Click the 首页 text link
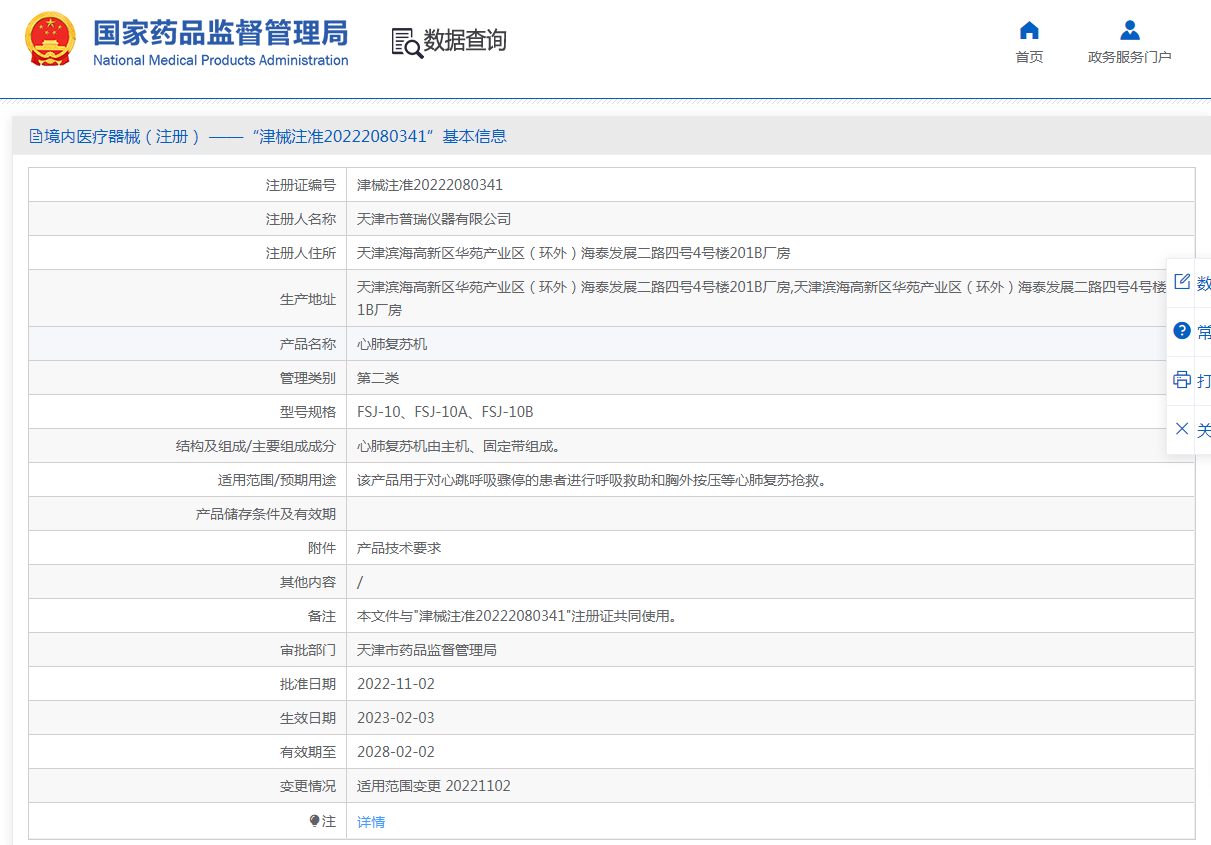Viewport: 1211px width, 845px height. pos(1029,57)
